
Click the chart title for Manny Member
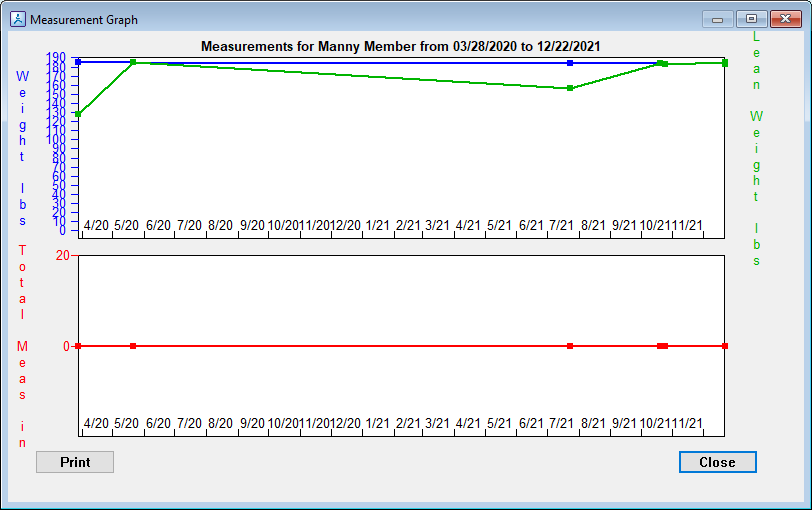[x=401, y=46]
